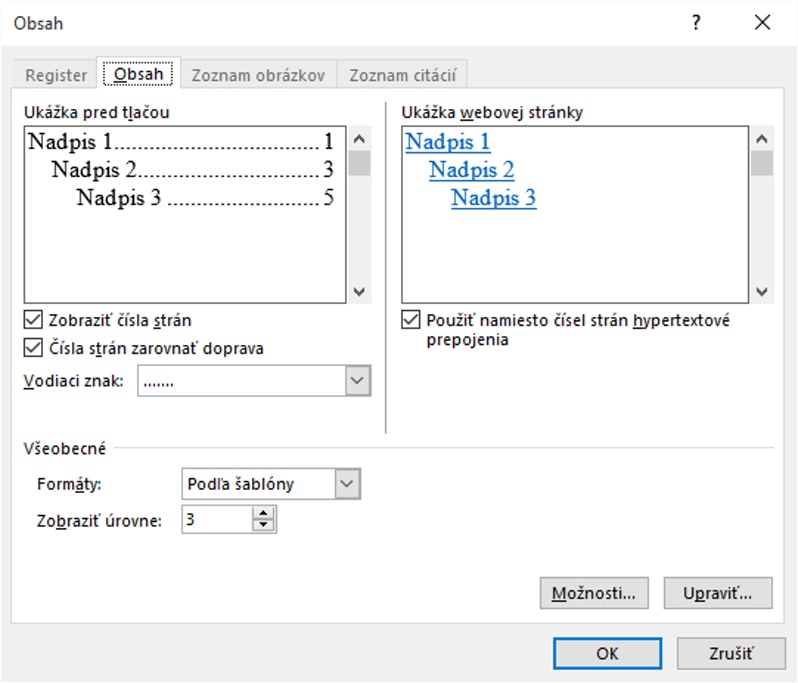This screenshot has width=798, height=683.
Task: Select the Zoznam citácií tab
Action: click(x=403, y=75)
